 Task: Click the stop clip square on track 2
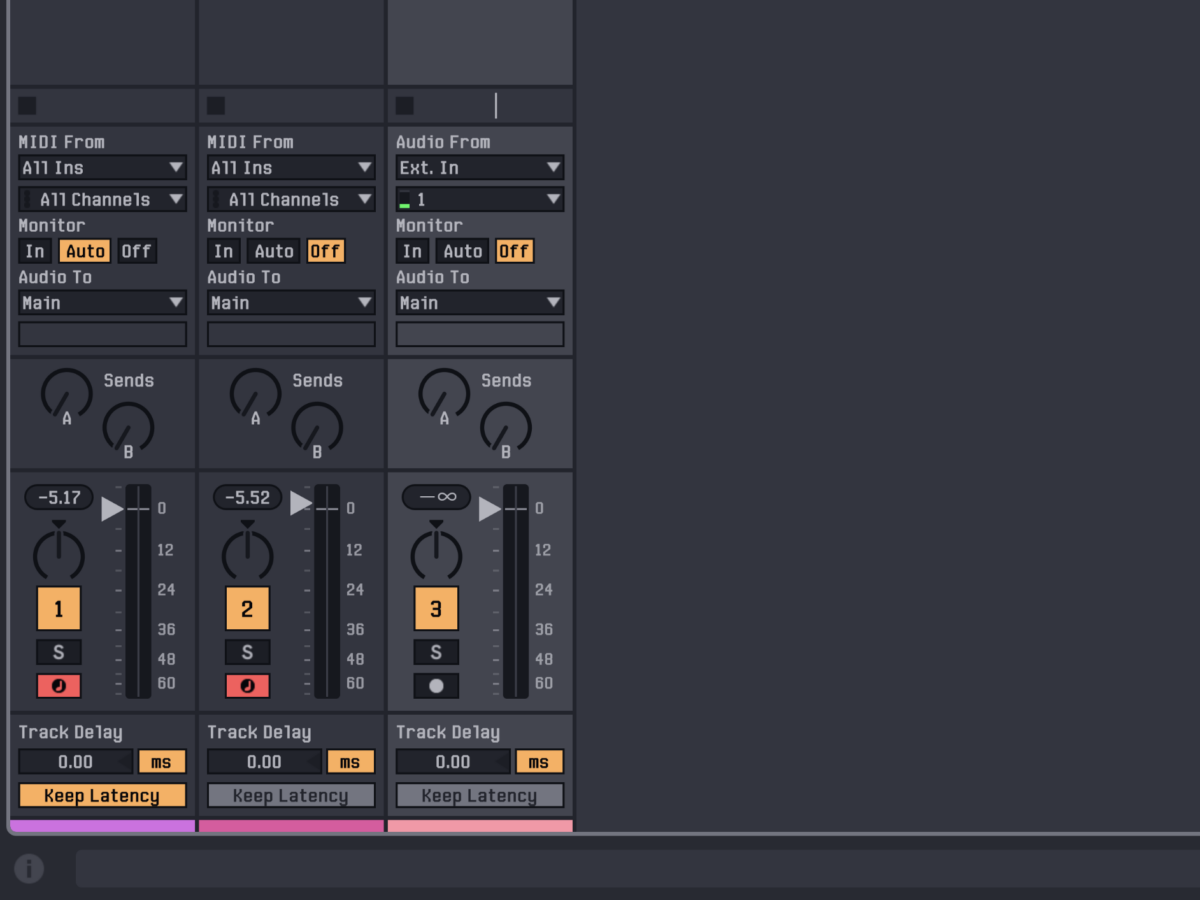[216, 106]
